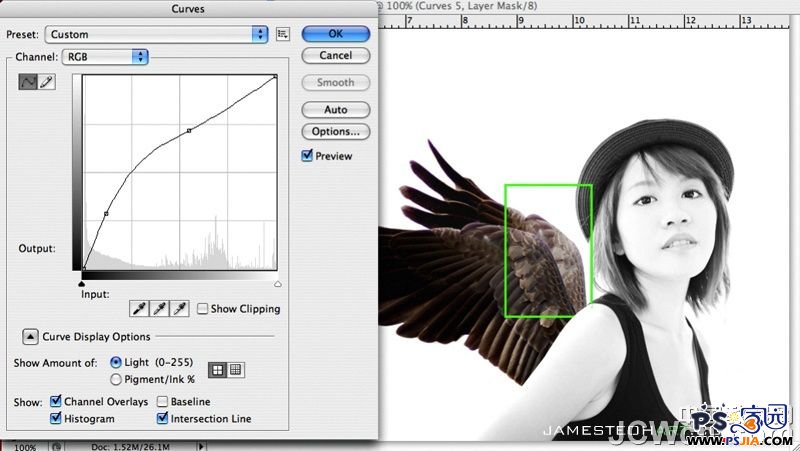Disable Channel Overlays checkbox
This screenshot has width=800, height=451.
tap(56, 402)
